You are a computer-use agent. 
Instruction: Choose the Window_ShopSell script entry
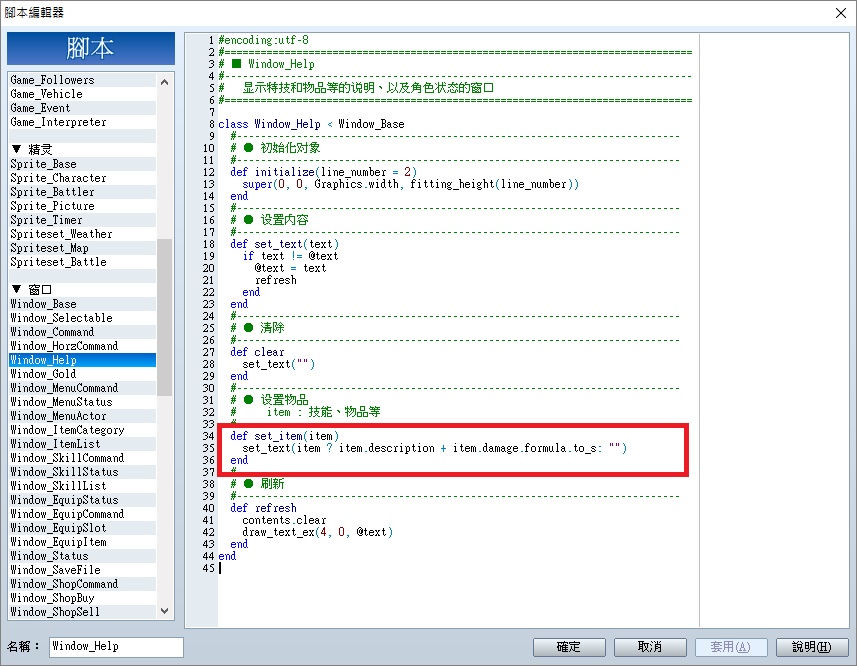click(x=83, y=612)
